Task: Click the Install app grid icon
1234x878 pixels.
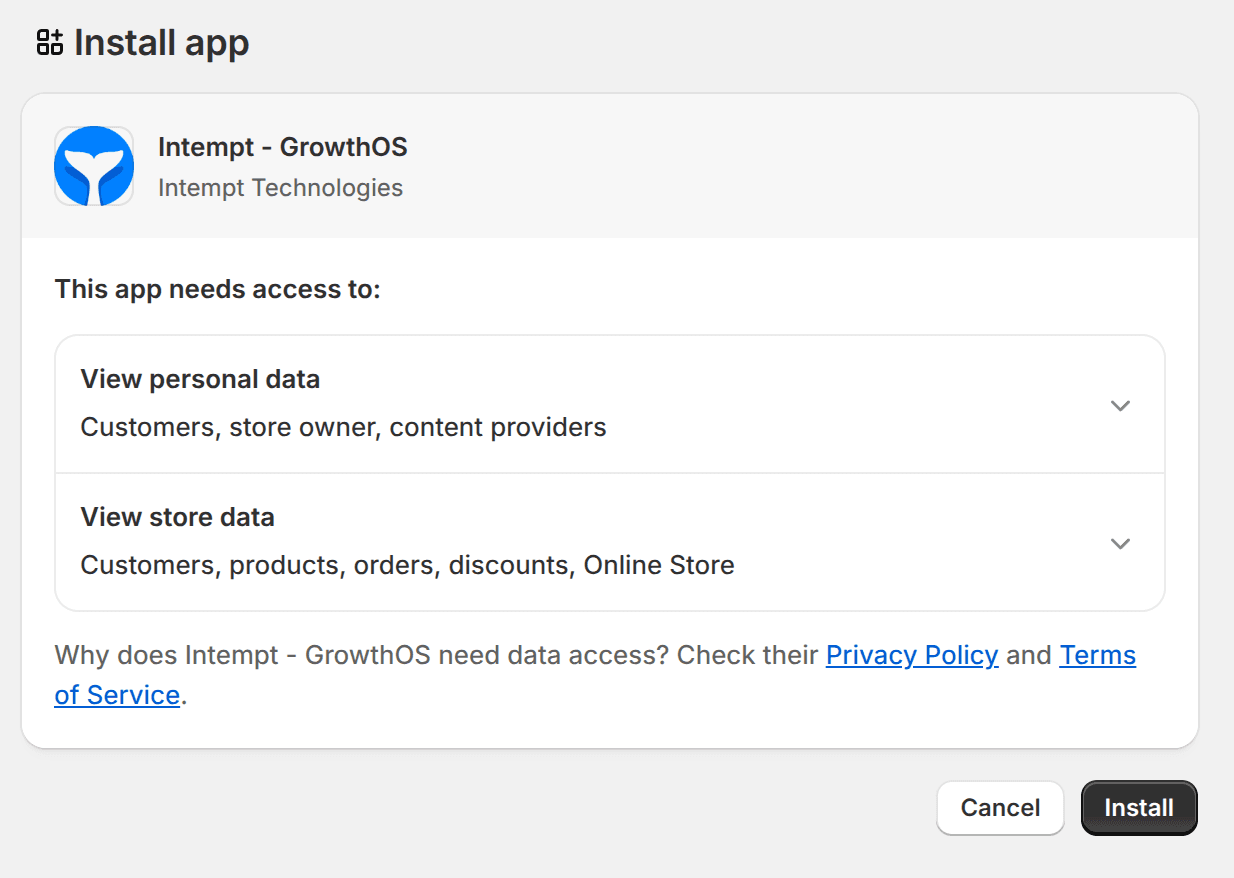Action: (49, 42)
